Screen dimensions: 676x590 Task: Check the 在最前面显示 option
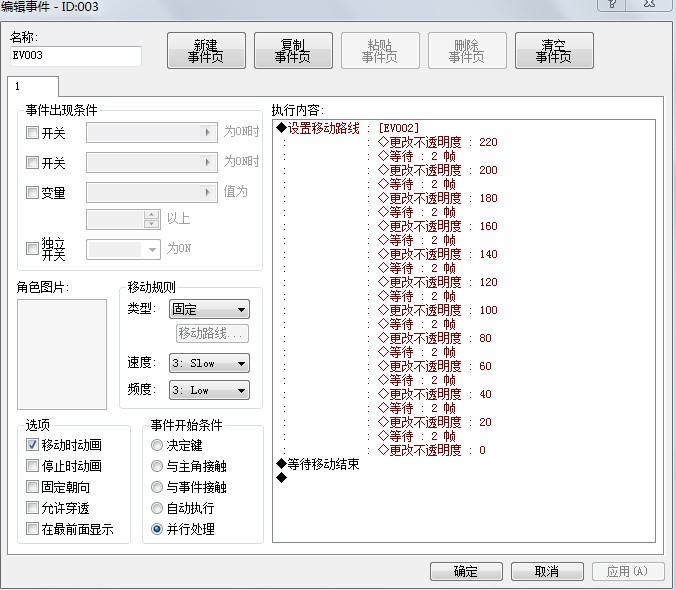[32, 528]
